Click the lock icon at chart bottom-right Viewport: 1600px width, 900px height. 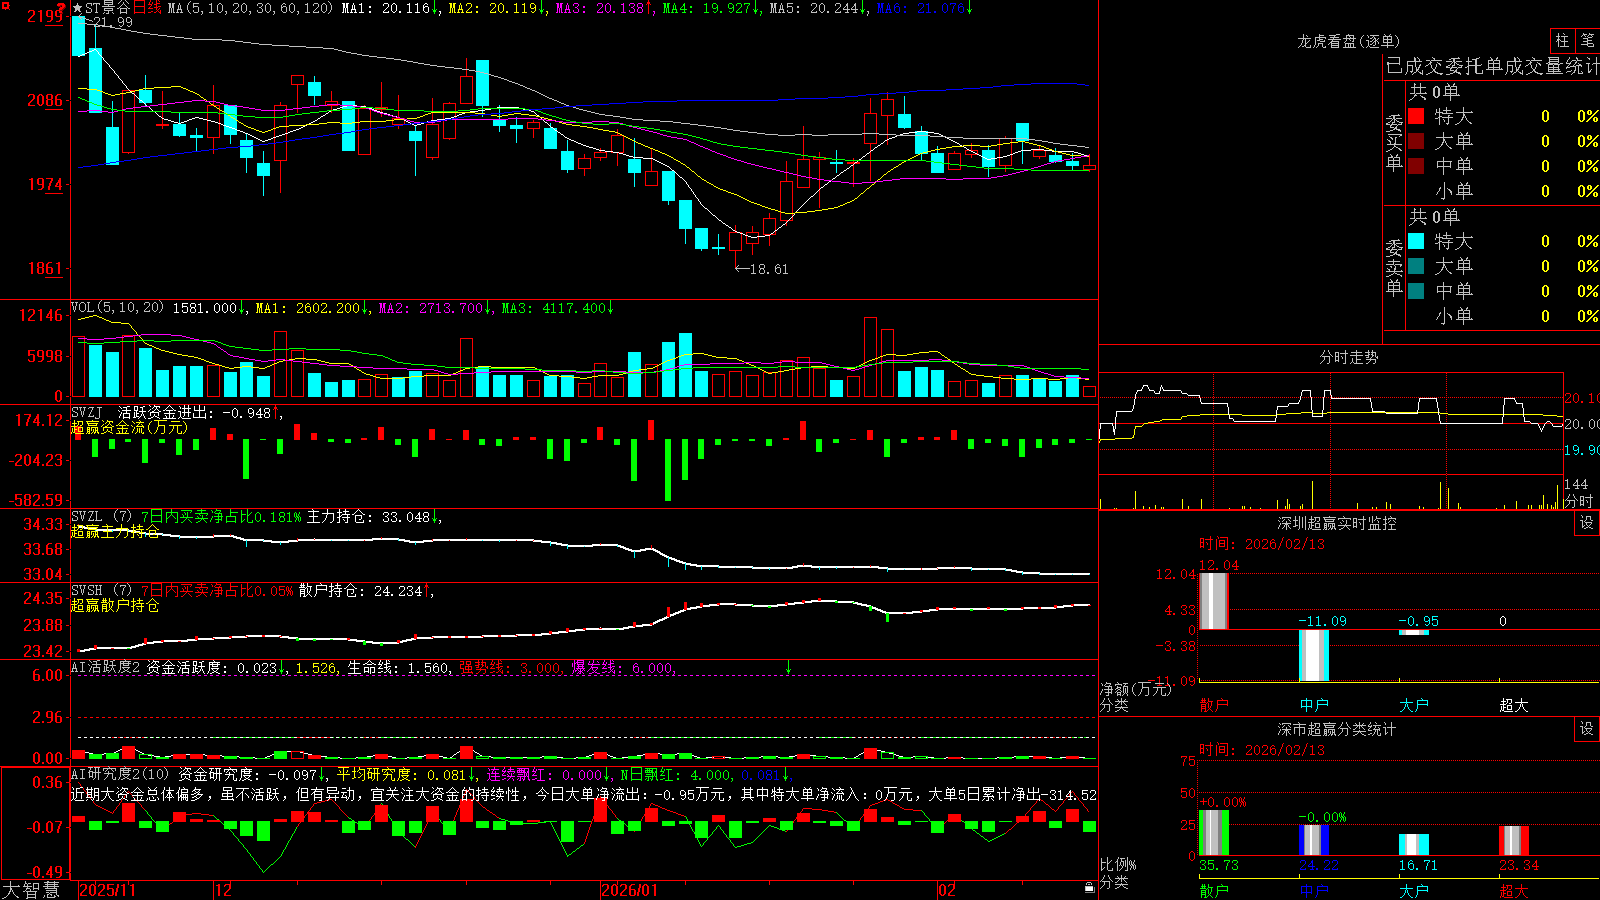pos(1089,887)
